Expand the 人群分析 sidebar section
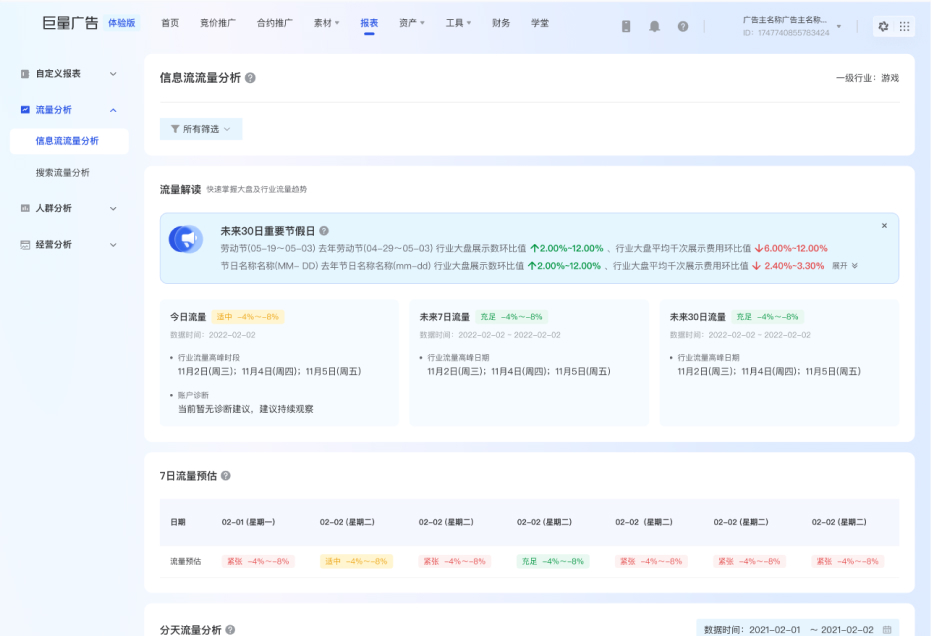Image resolution: width=932 pixels, height=636 pixels. click(x=113, y=209)
